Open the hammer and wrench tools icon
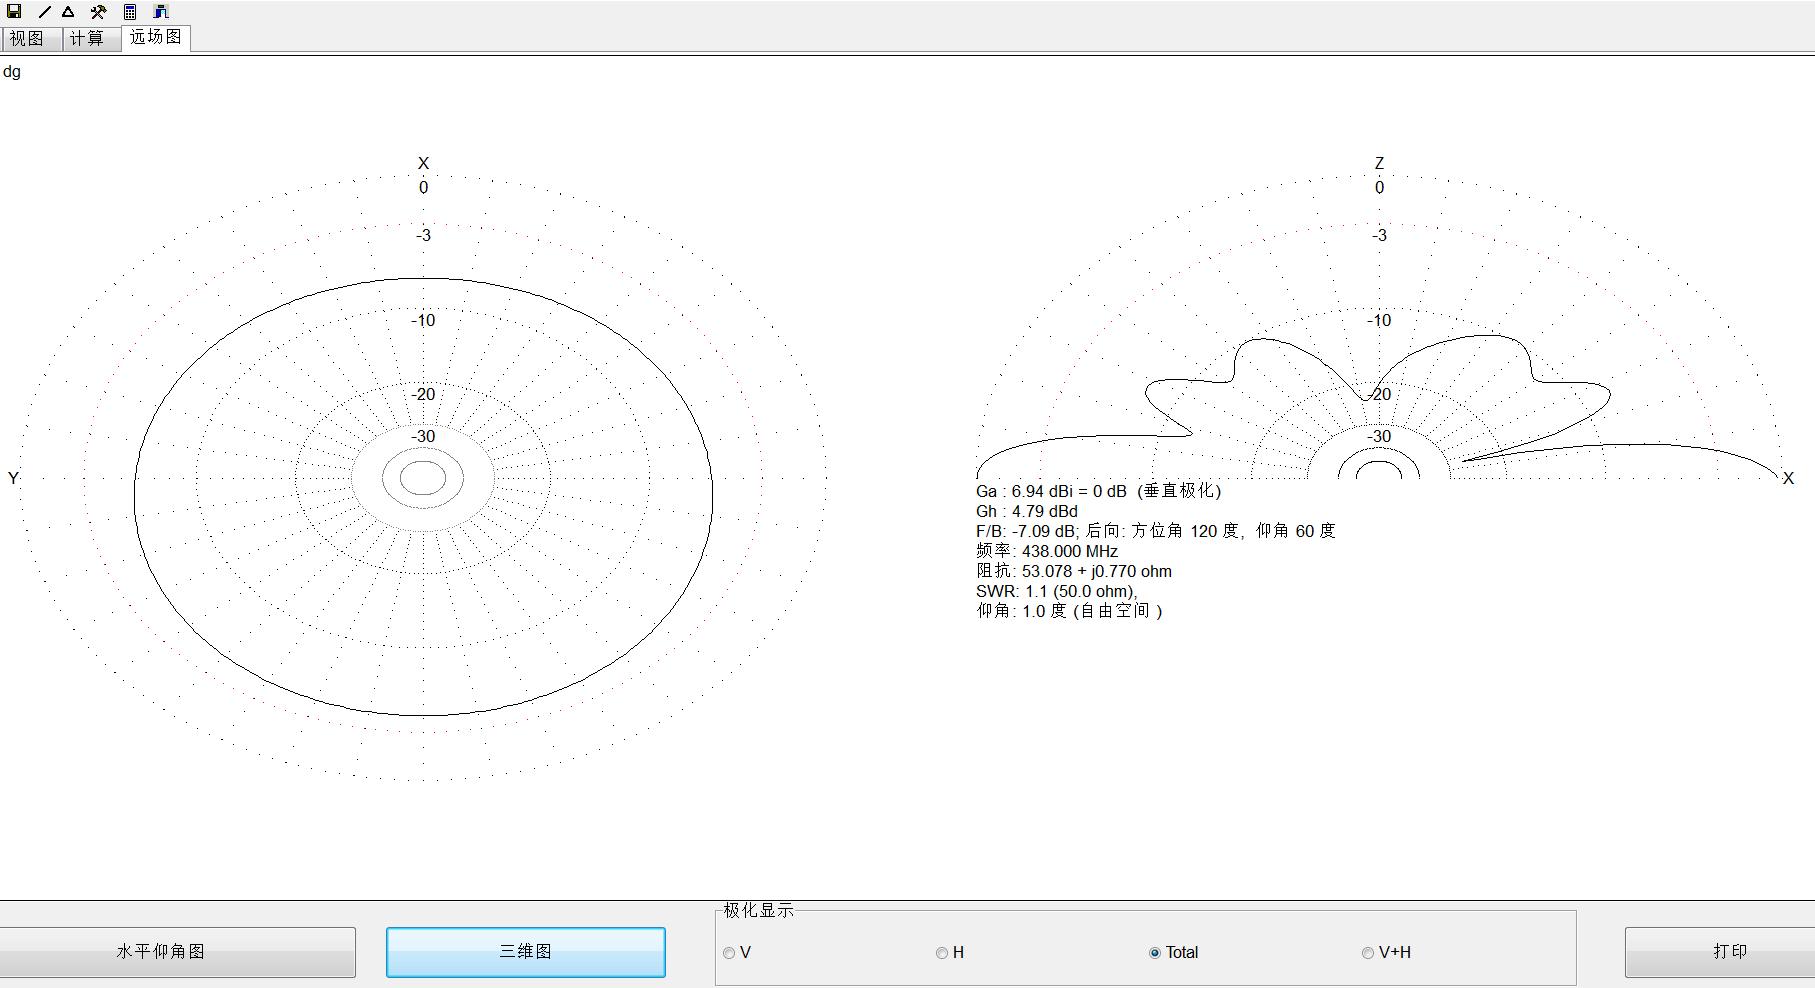 click(x=98, y=12)
